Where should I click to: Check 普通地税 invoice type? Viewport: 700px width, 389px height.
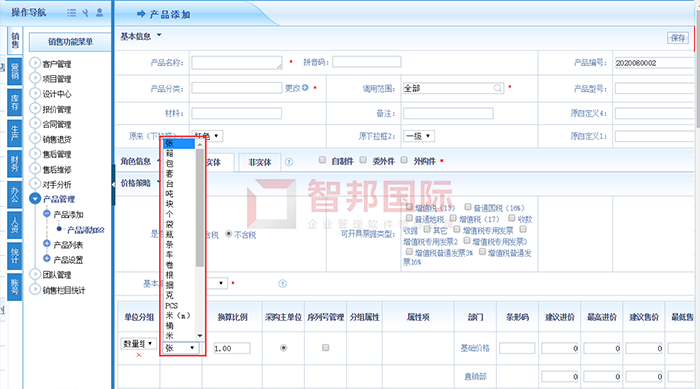(x=409, y=218)
